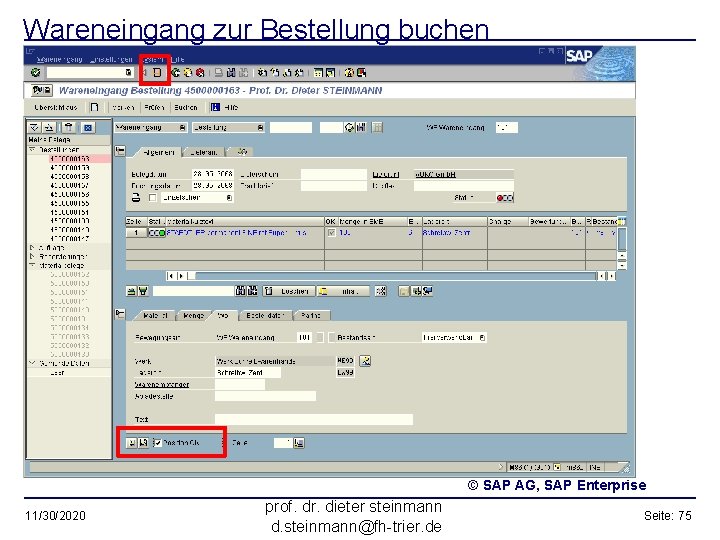Screen dimensions: 720x540
Task: Expand the Aufträge tree node
Action: [32, 248]
